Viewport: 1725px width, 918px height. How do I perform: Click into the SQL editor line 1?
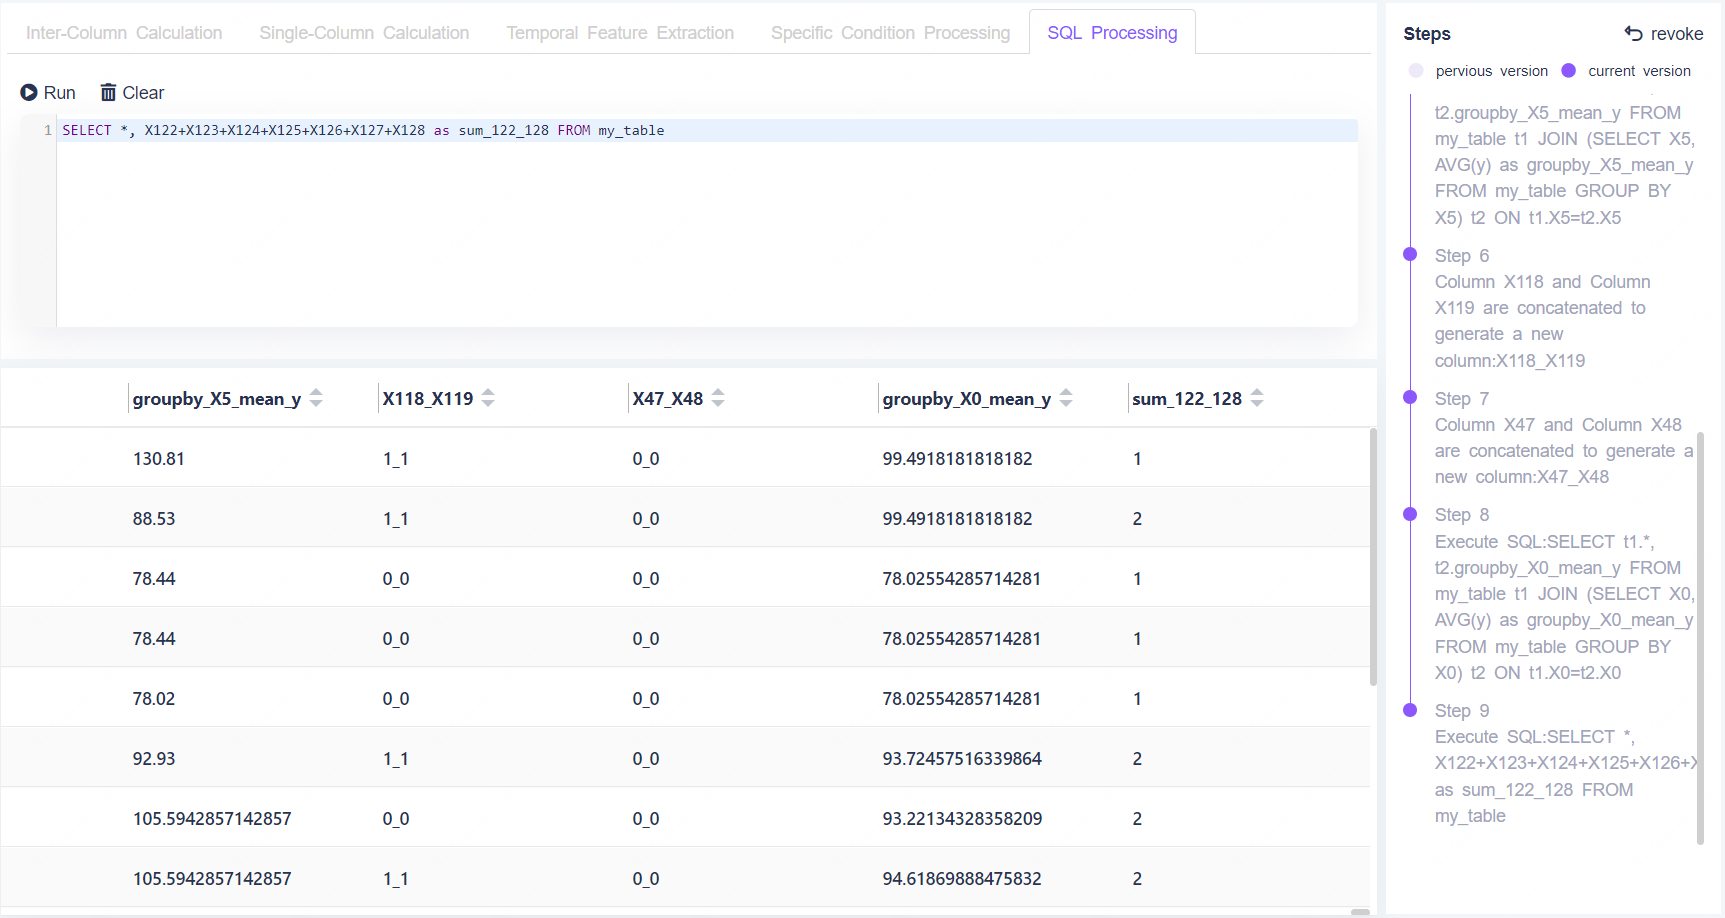tap(707, 130)
